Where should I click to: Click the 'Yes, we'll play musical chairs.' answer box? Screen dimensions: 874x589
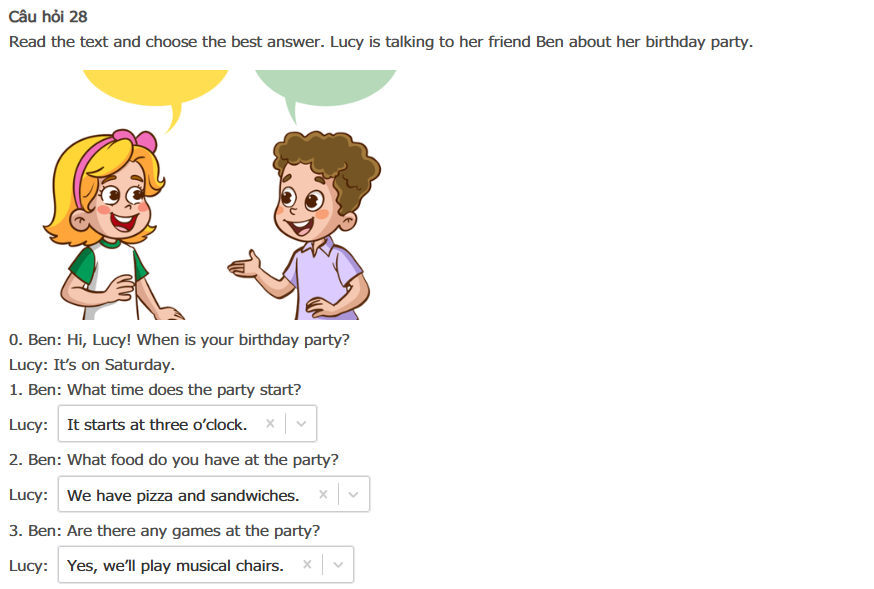click(x=175, y=565)
